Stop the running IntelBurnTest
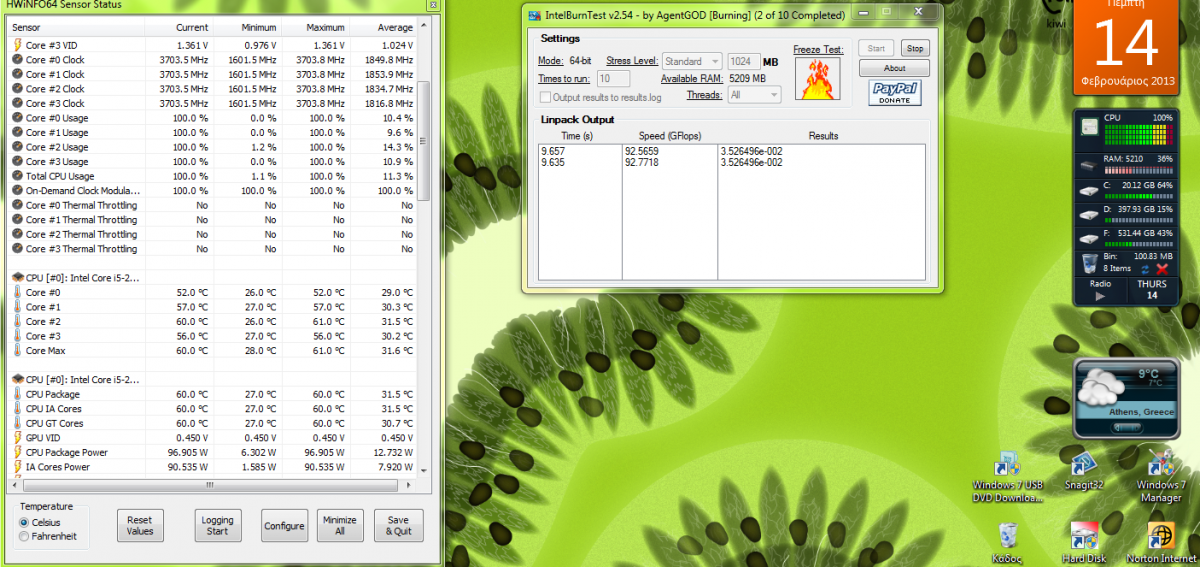The image size is (1200, 567). pos(914,48)
